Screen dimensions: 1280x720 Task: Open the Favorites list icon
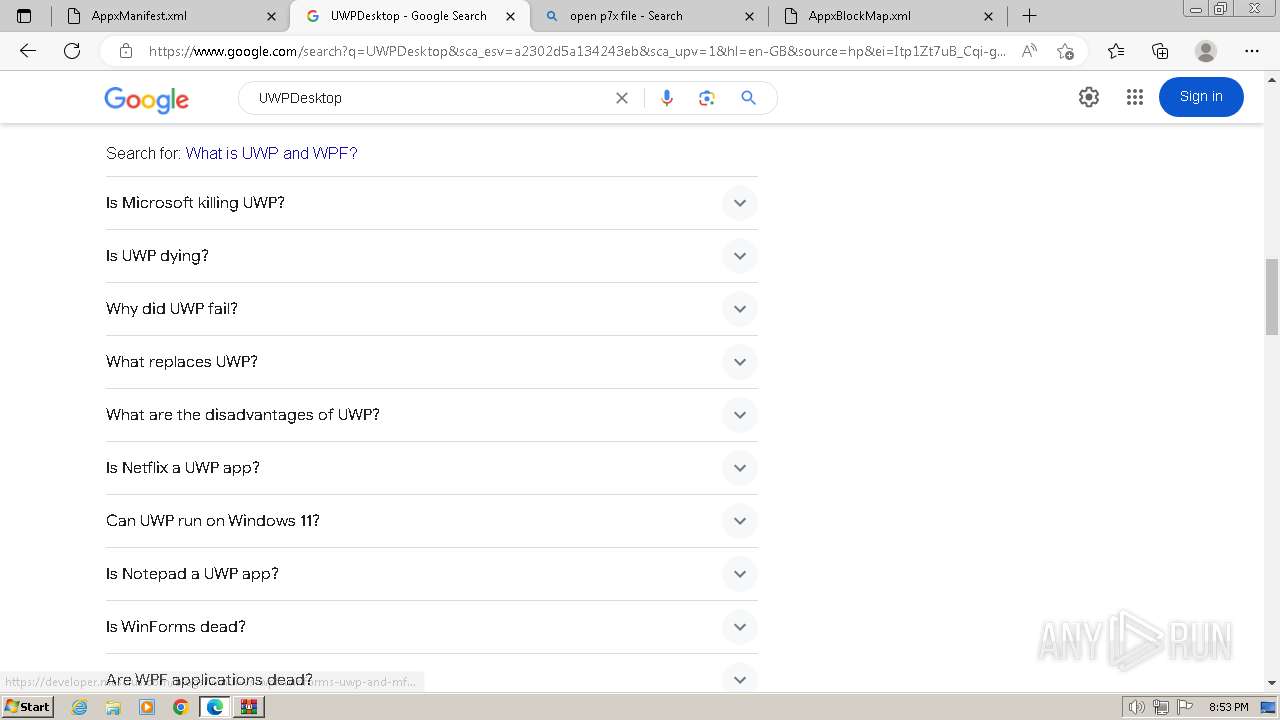(x=1116, y=51)
